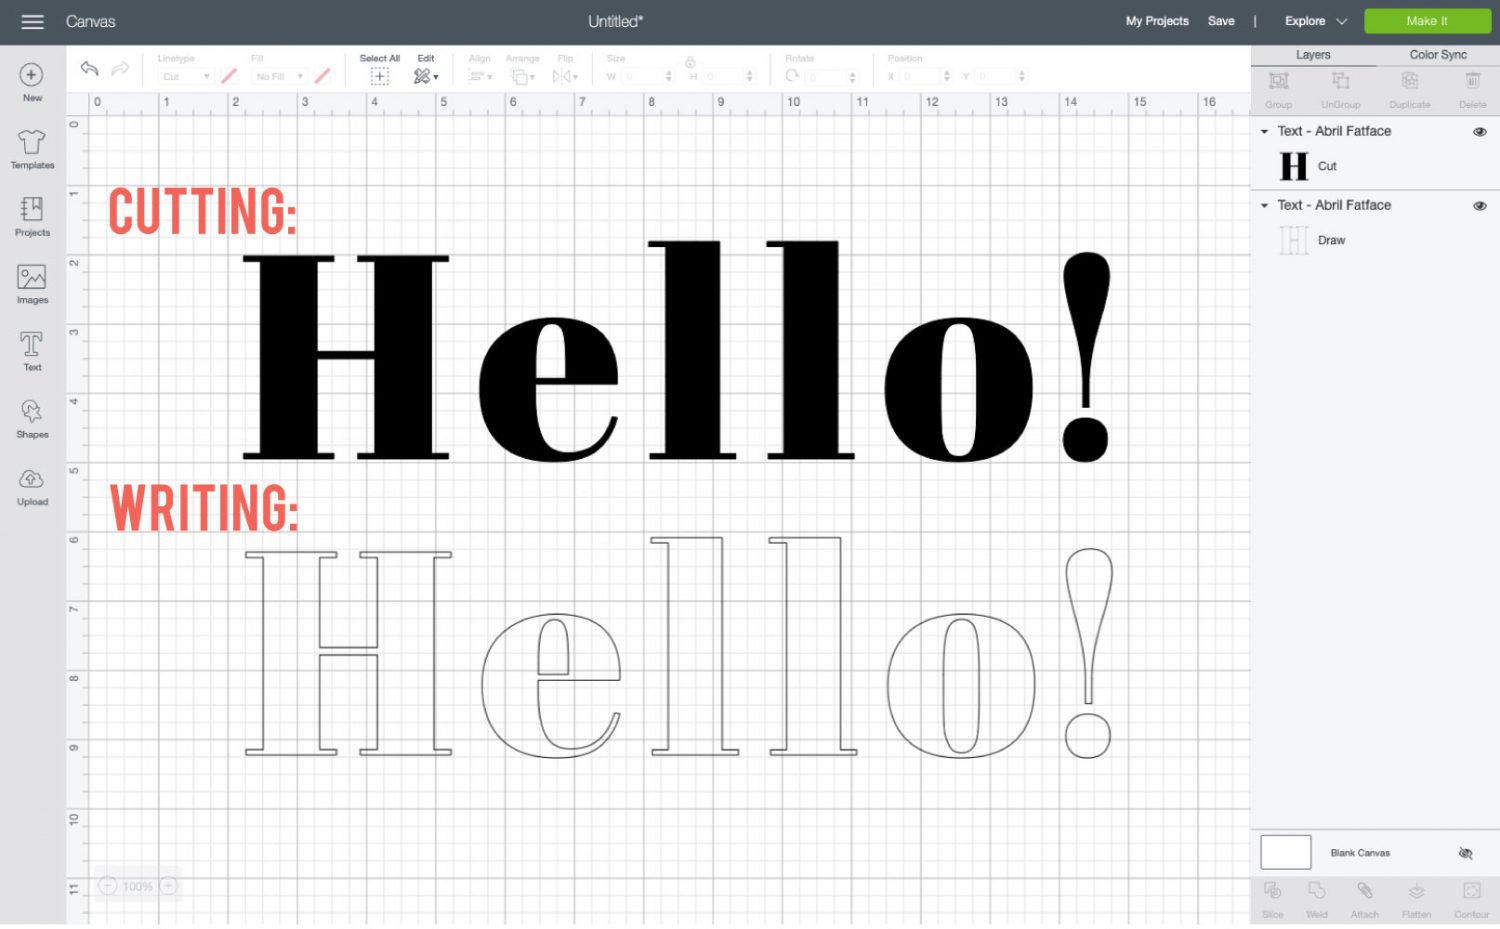Click the 100% zoom level

tap(138, 886)
